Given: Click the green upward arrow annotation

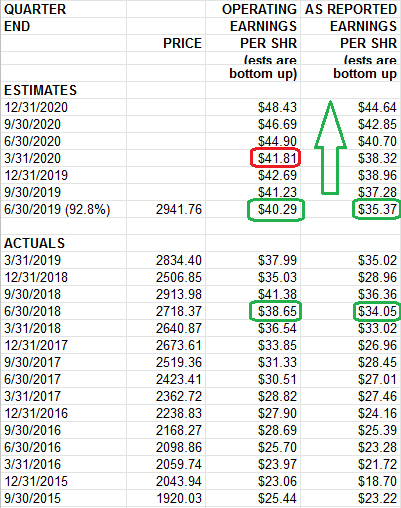Looking at the screenshot, I should point(330,147).
